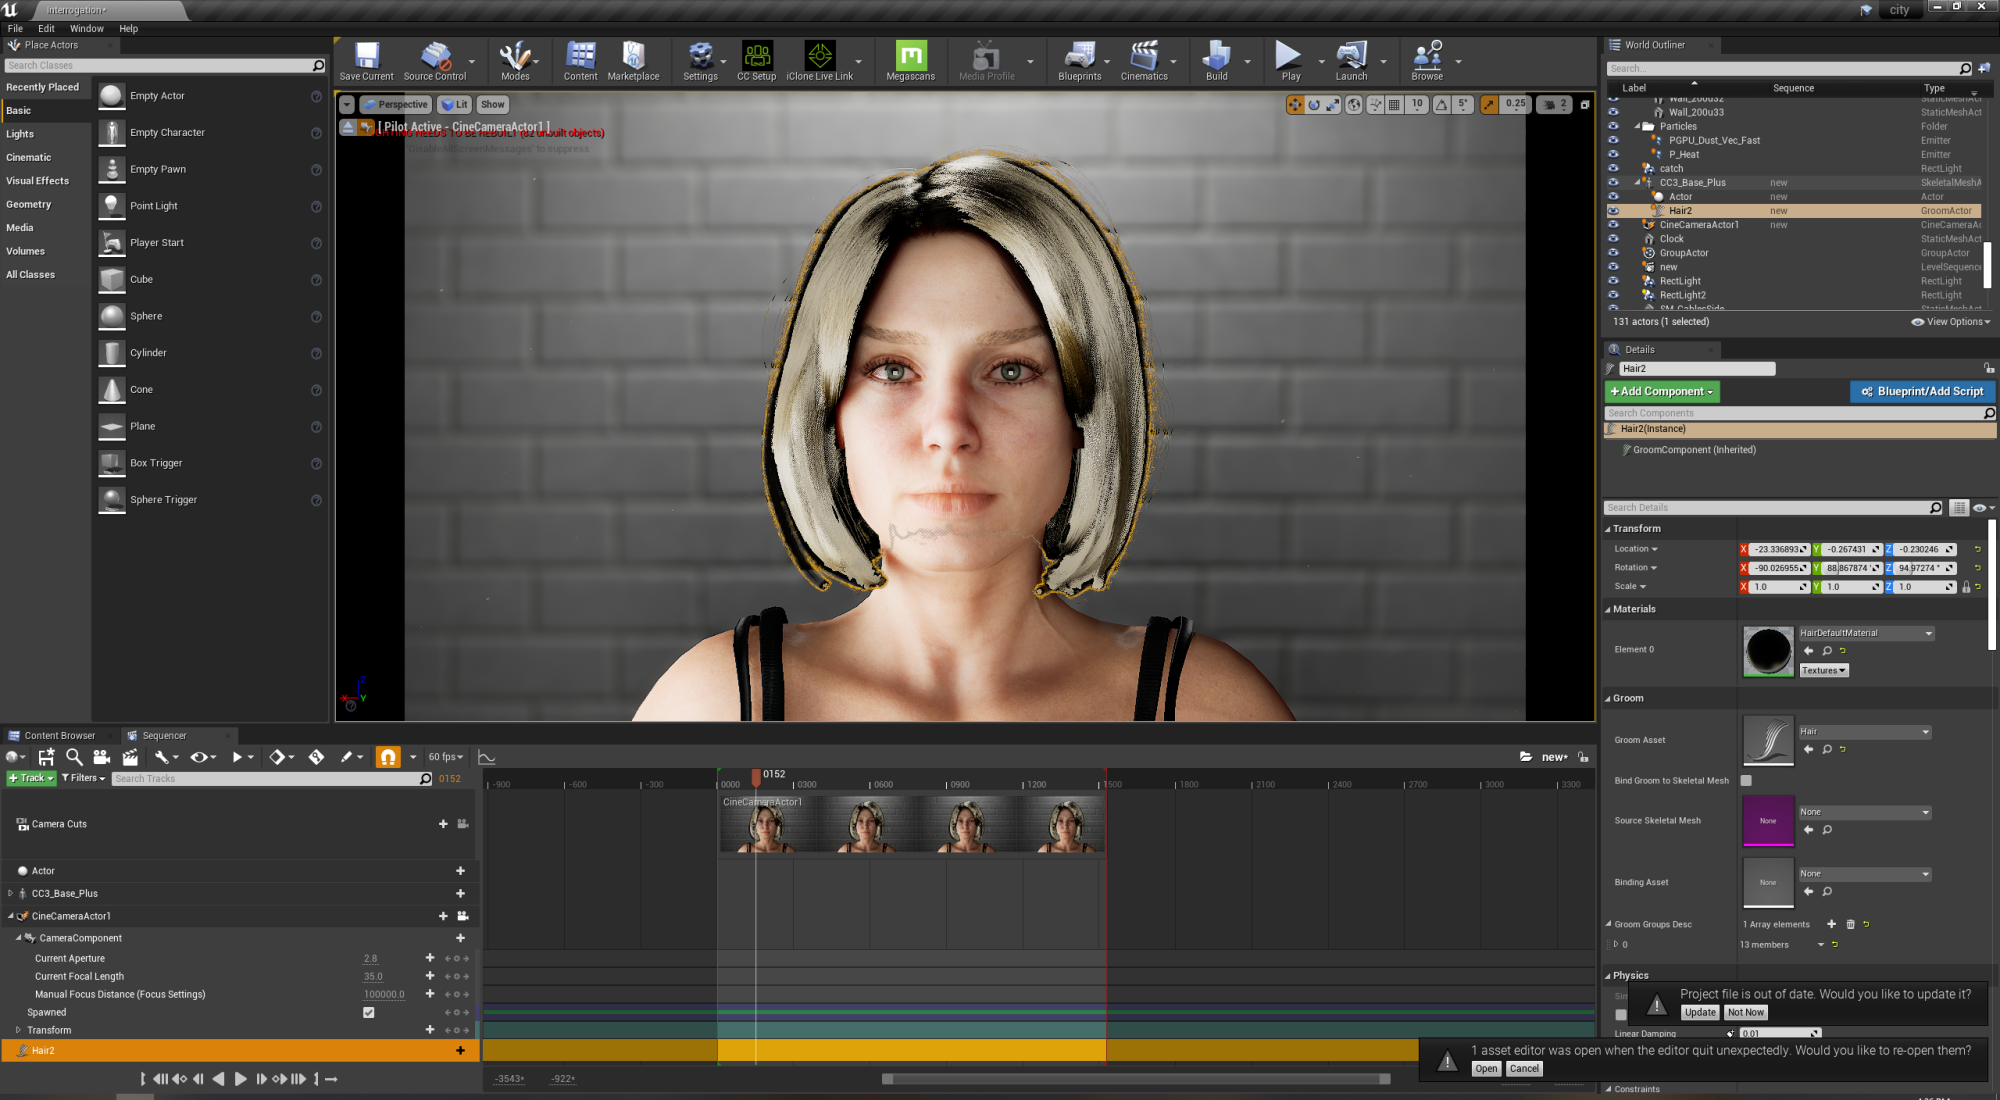The image size is (2000, 1100).
Task: Toggle the Sequencer auto-key orange button
Action: coord(388,757)
